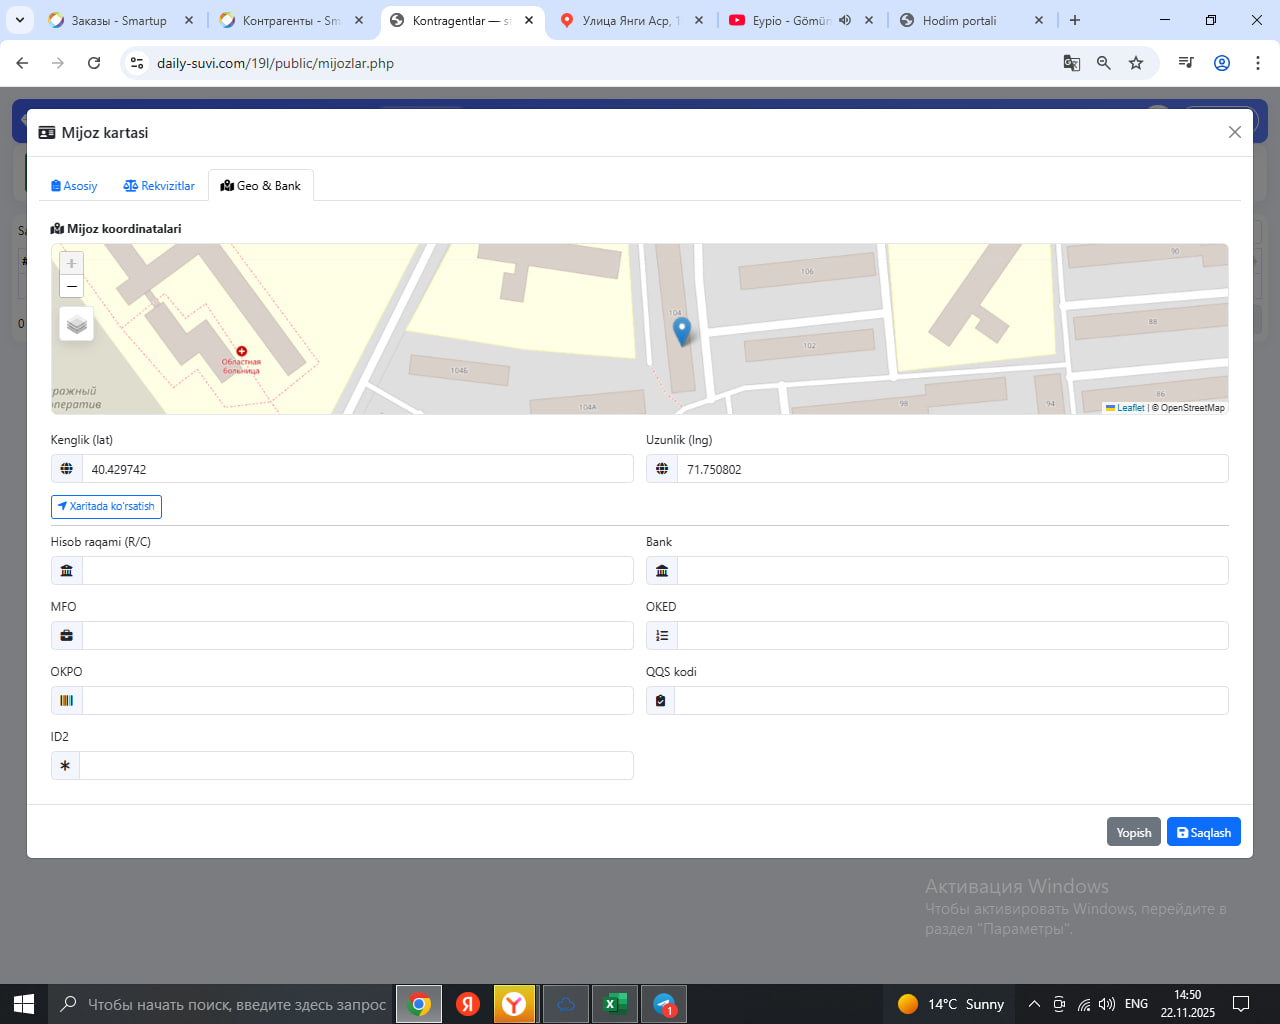Screen dimensions: 1280x1024
Task: Open the Chrome three-dot menu
Action: 1258,63
